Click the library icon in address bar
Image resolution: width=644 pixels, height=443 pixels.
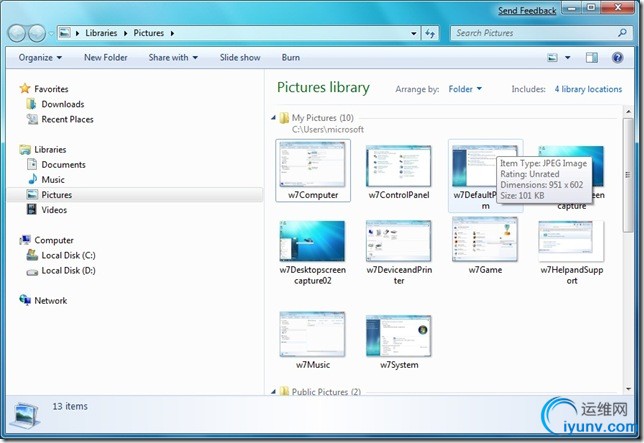coord(64,33)
